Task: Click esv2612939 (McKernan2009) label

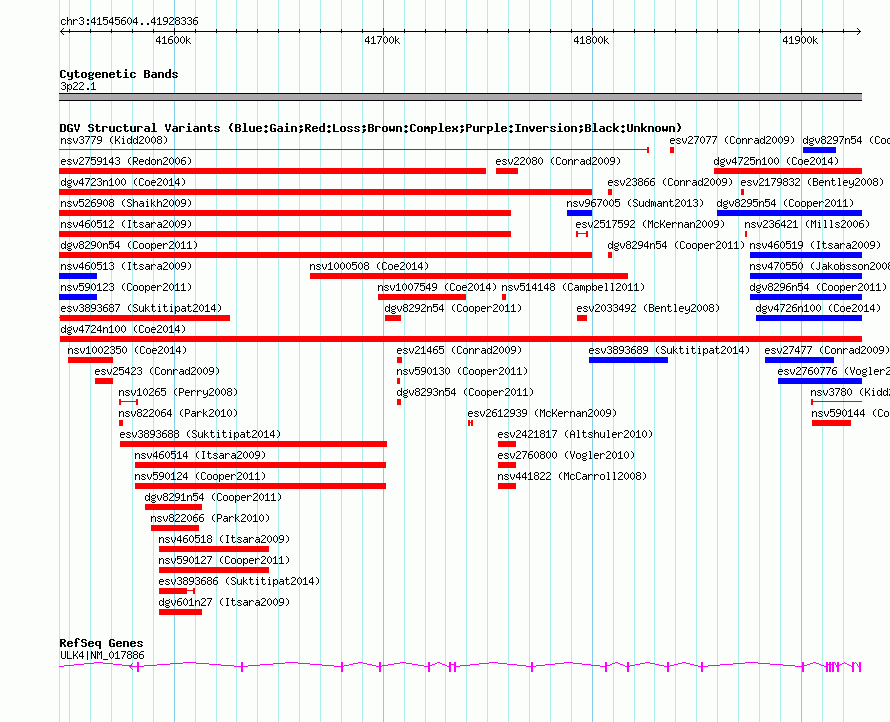Action: 542,413
